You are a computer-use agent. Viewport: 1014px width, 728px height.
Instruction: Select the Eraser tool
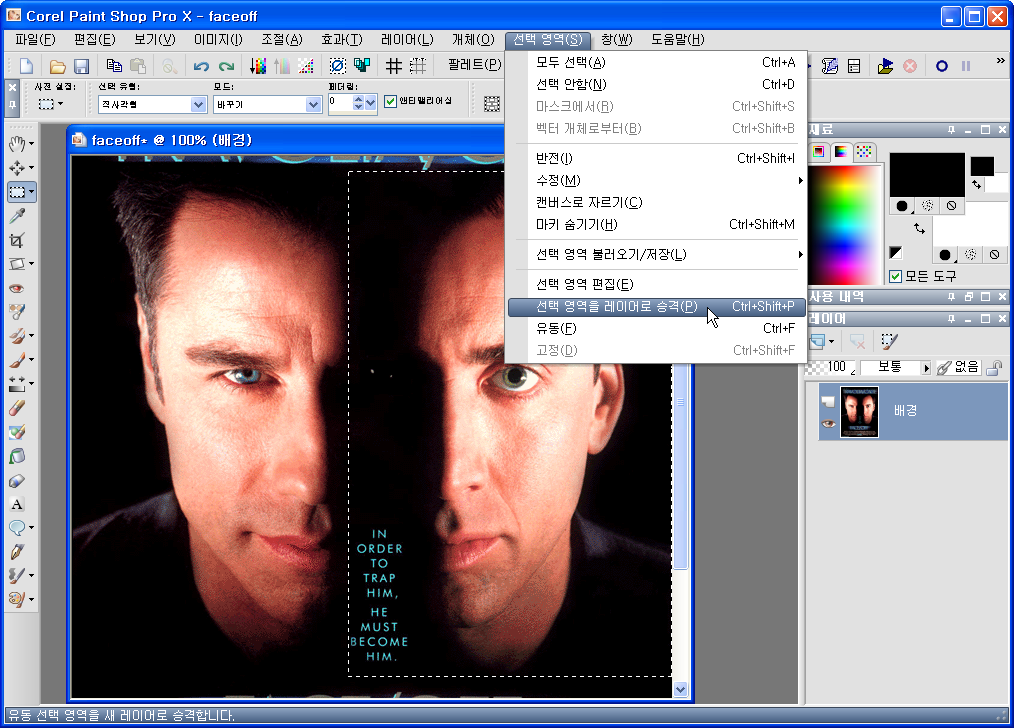[x=17, y=408]
